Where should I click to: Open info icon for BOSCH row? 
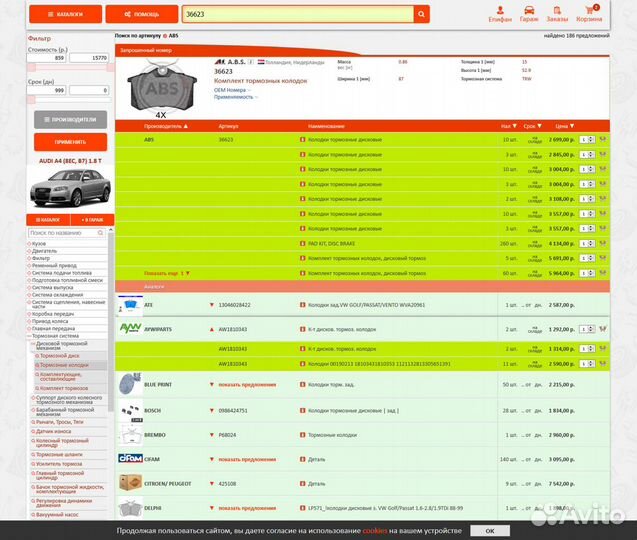point(303,410)
